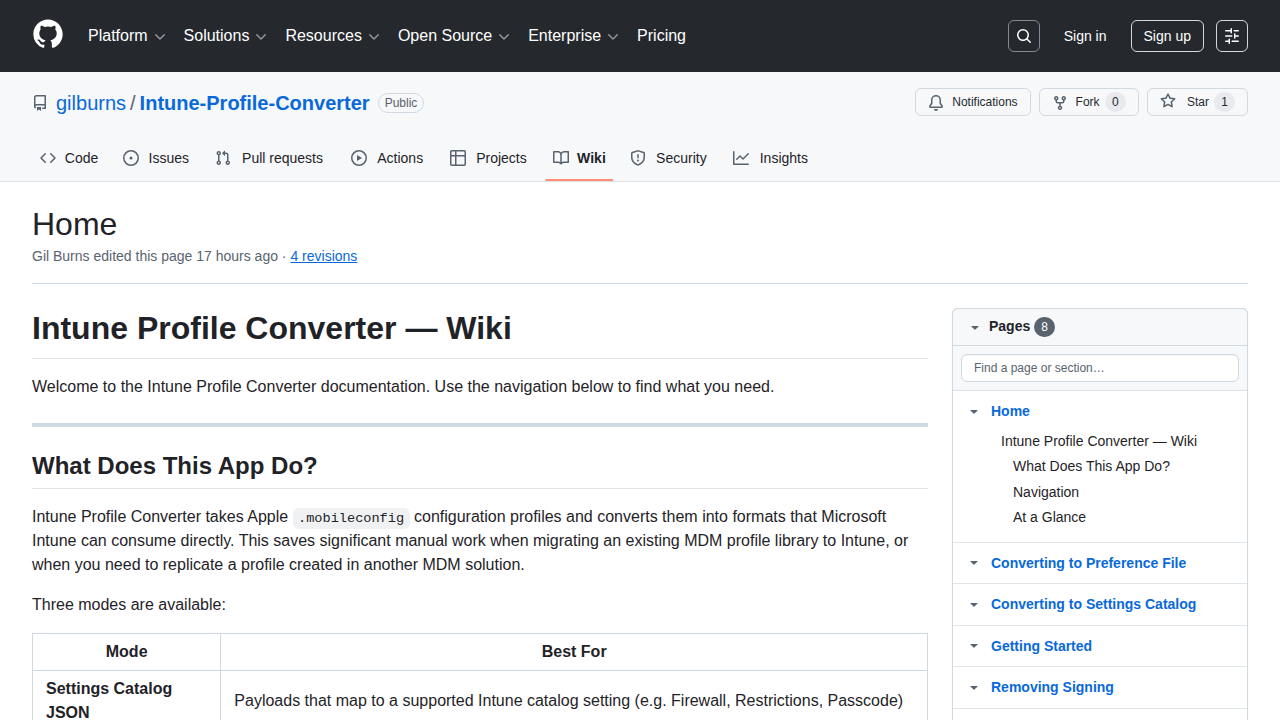Open the Projects tab
The width and height of the screenshot is (1280, 720).
[x=488, y=158]
